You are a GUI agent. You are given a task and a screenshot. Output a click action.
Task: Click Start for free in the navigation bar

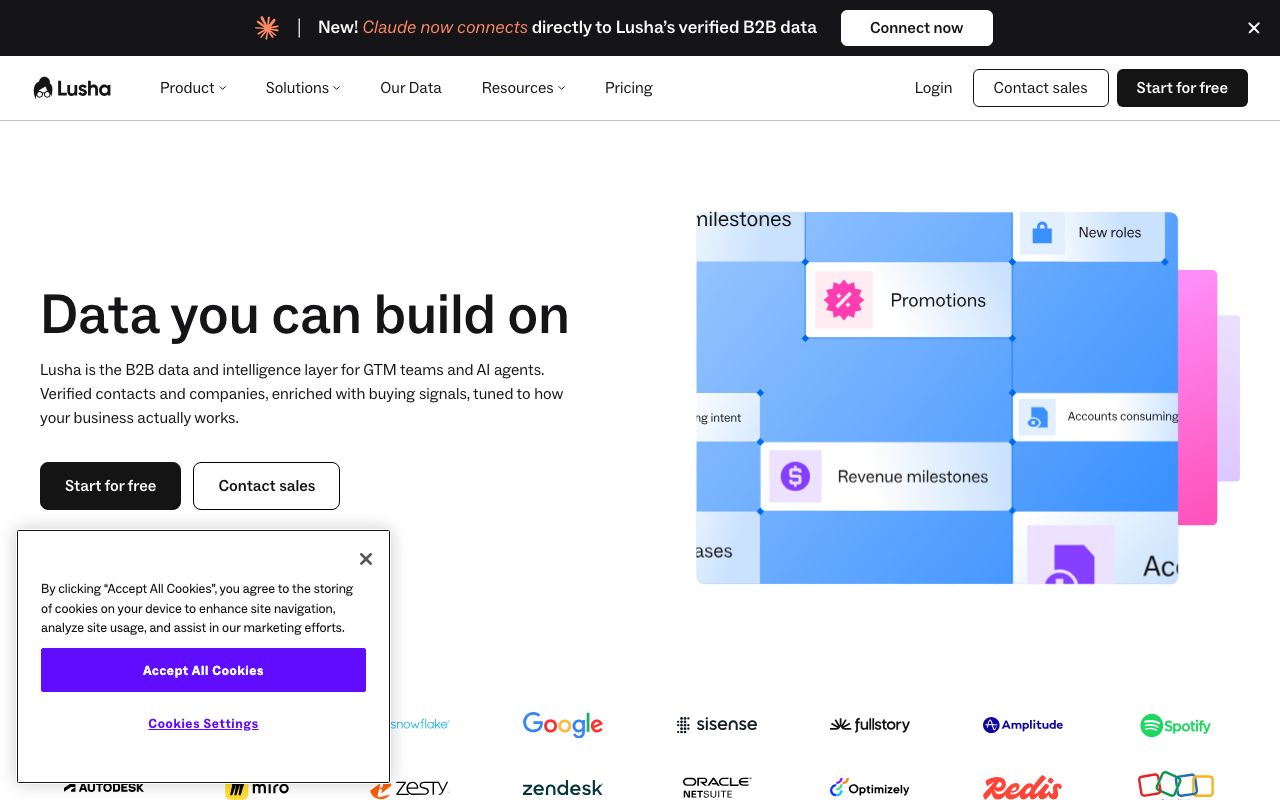click(1182, 88)
